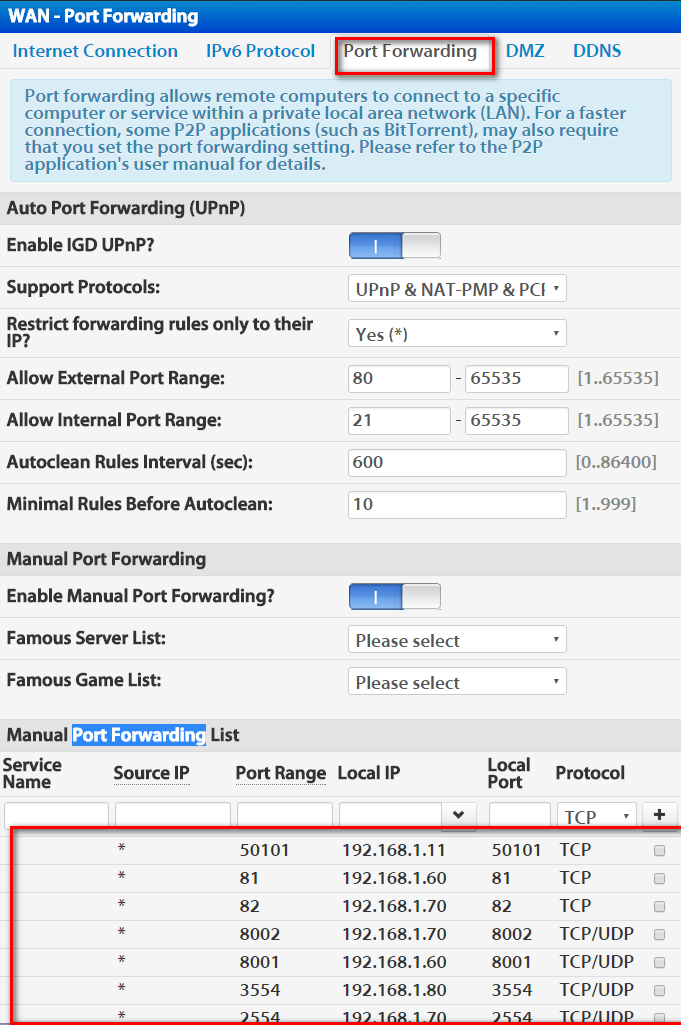This screenshot has height=1025, width=681.
Task: Expand the Restrict forwarding rules dropdown
Action: tap(457, 334)
